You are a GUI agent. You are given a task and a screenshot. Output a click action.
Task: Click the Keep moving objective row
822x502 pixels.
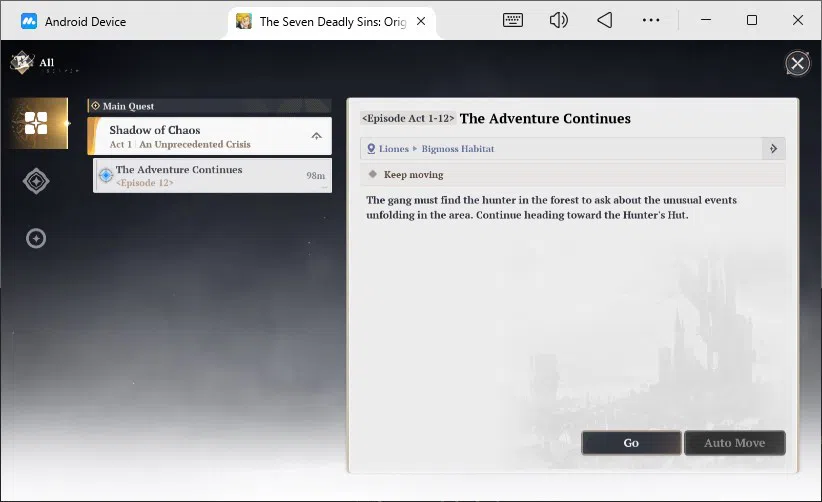pyautogui.click(x=572, y=174)
